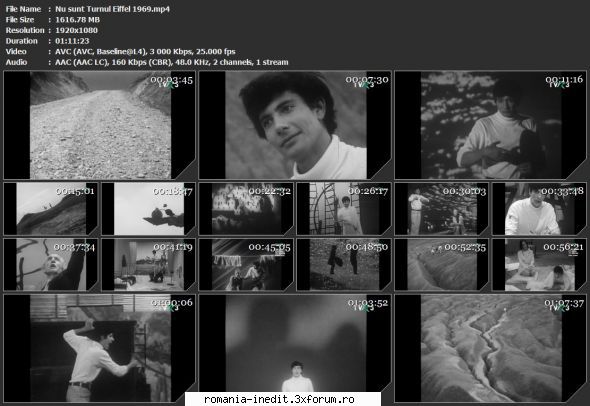Click the 'Audio' label
Image resolution: width=590 pixels, height=406 pixels.
16,62
